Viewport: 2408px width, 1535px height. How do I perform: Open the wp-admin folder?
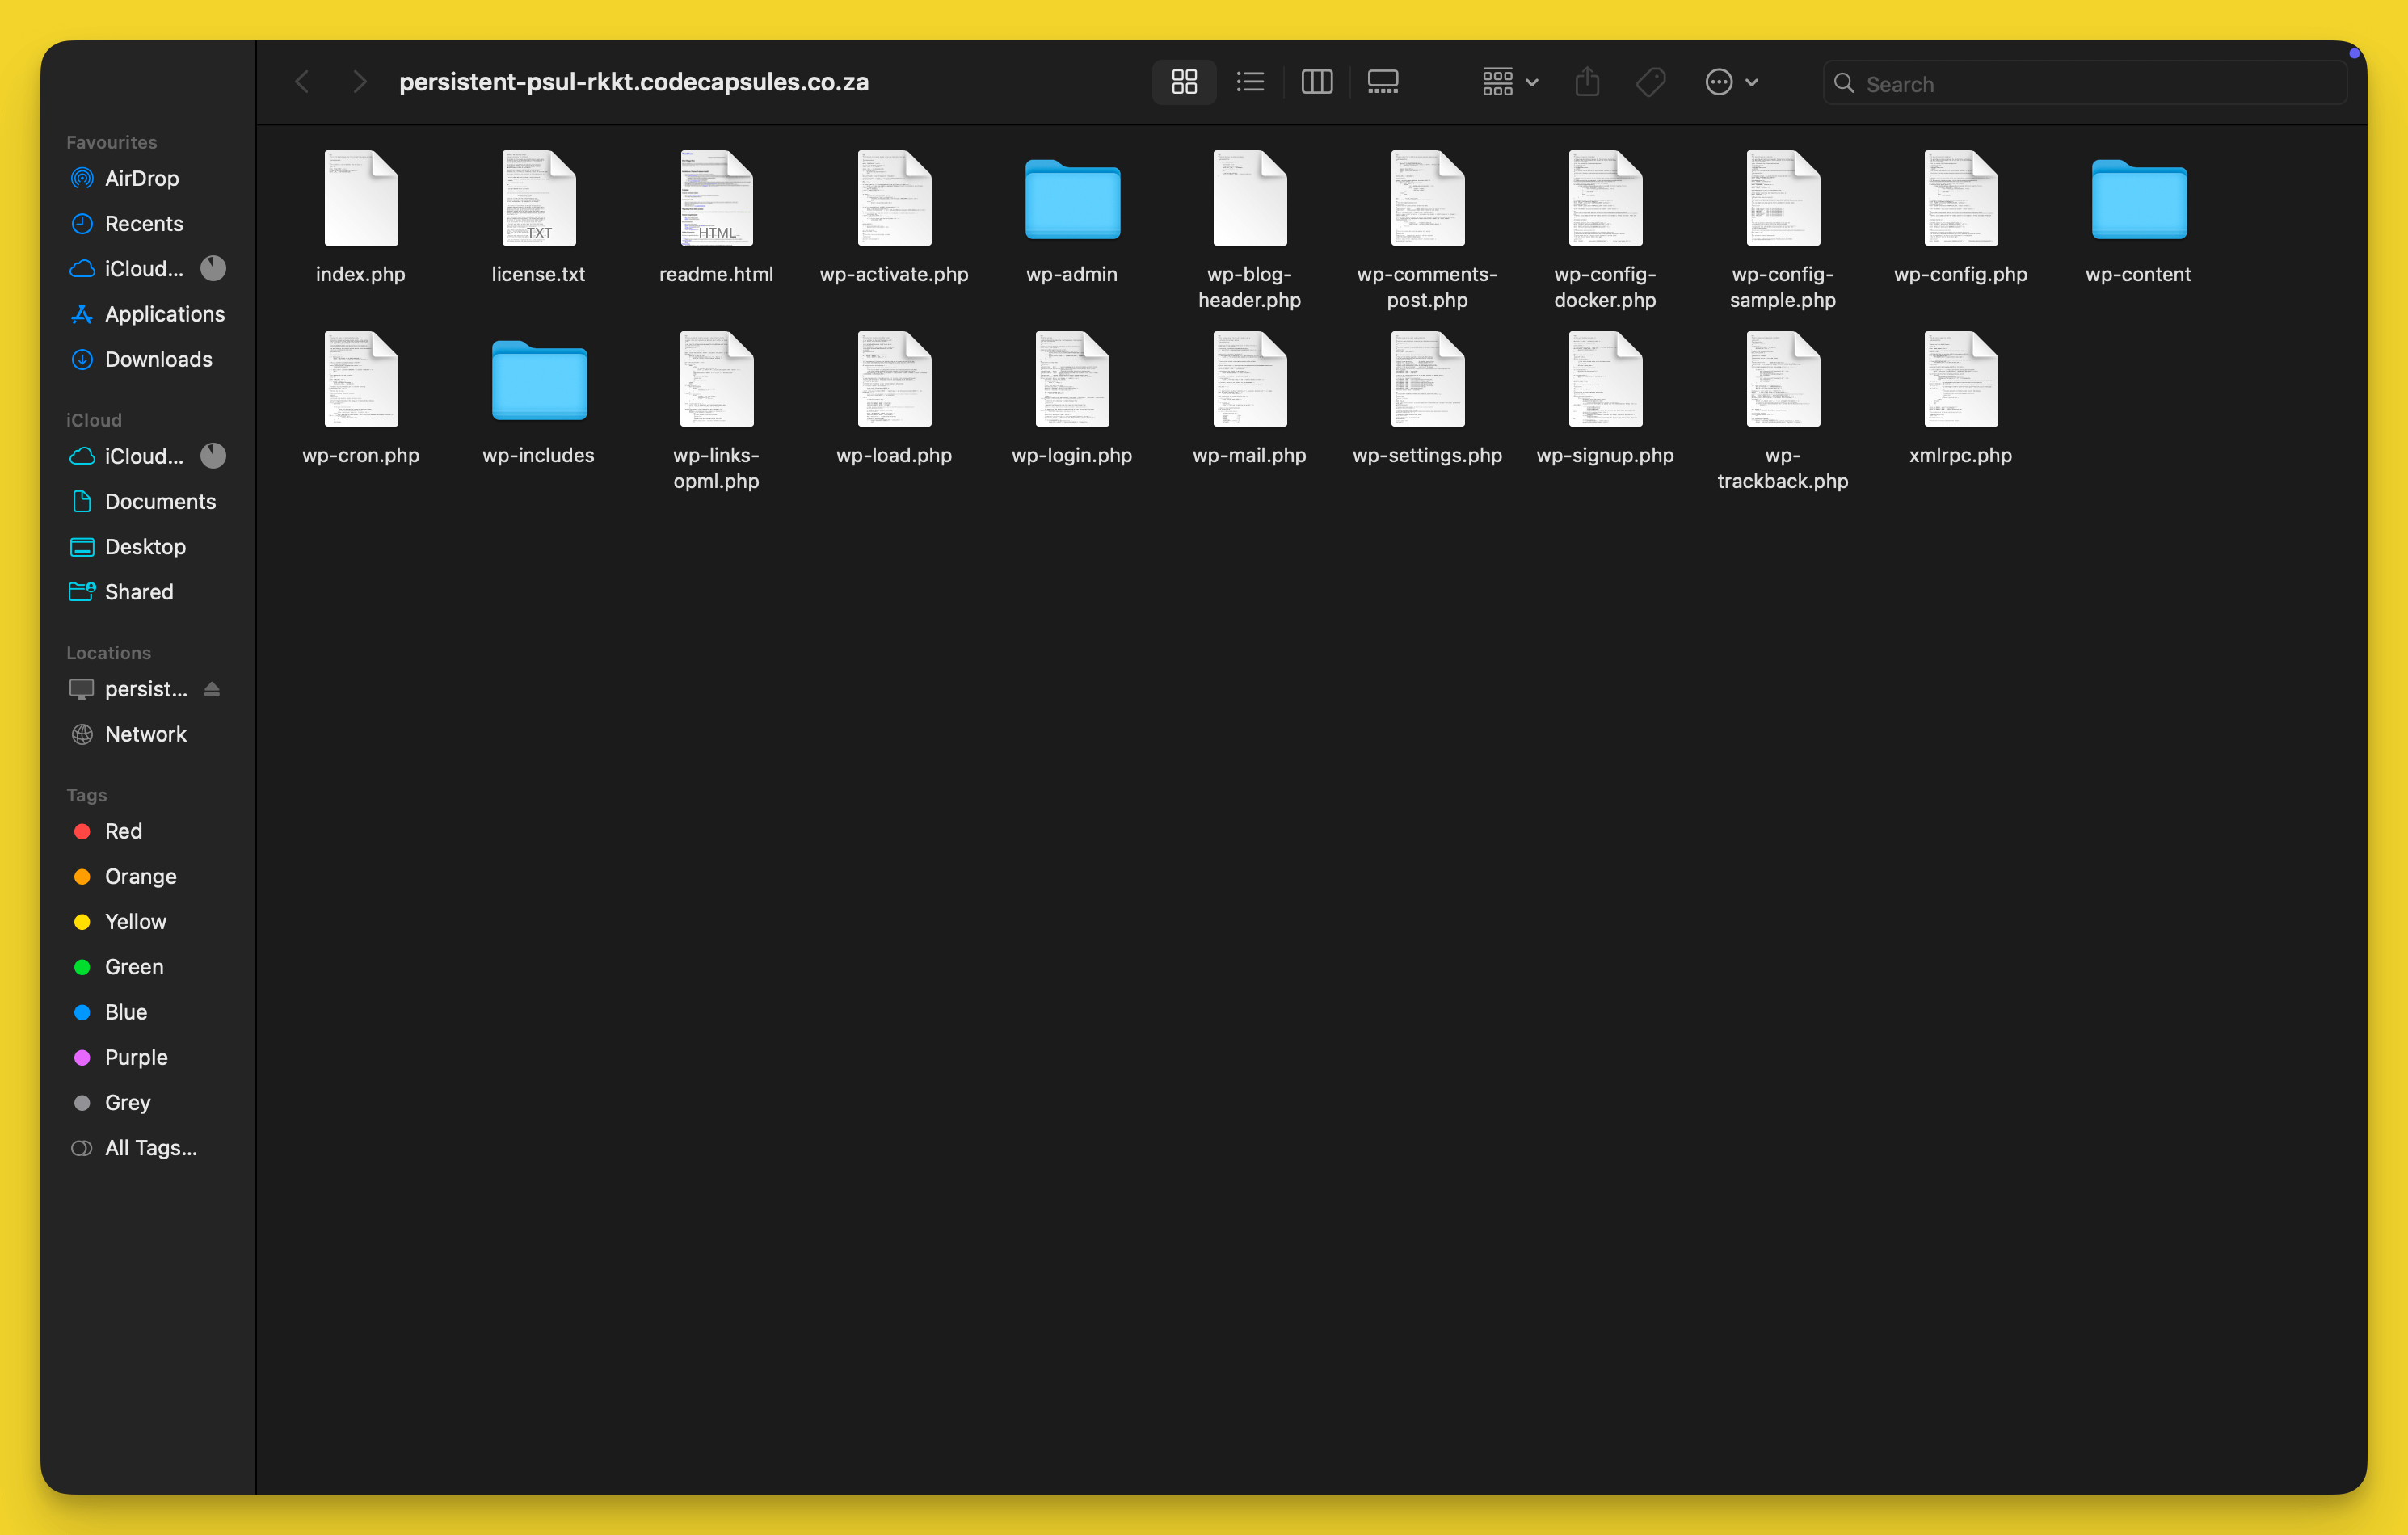coord(1071,199)
